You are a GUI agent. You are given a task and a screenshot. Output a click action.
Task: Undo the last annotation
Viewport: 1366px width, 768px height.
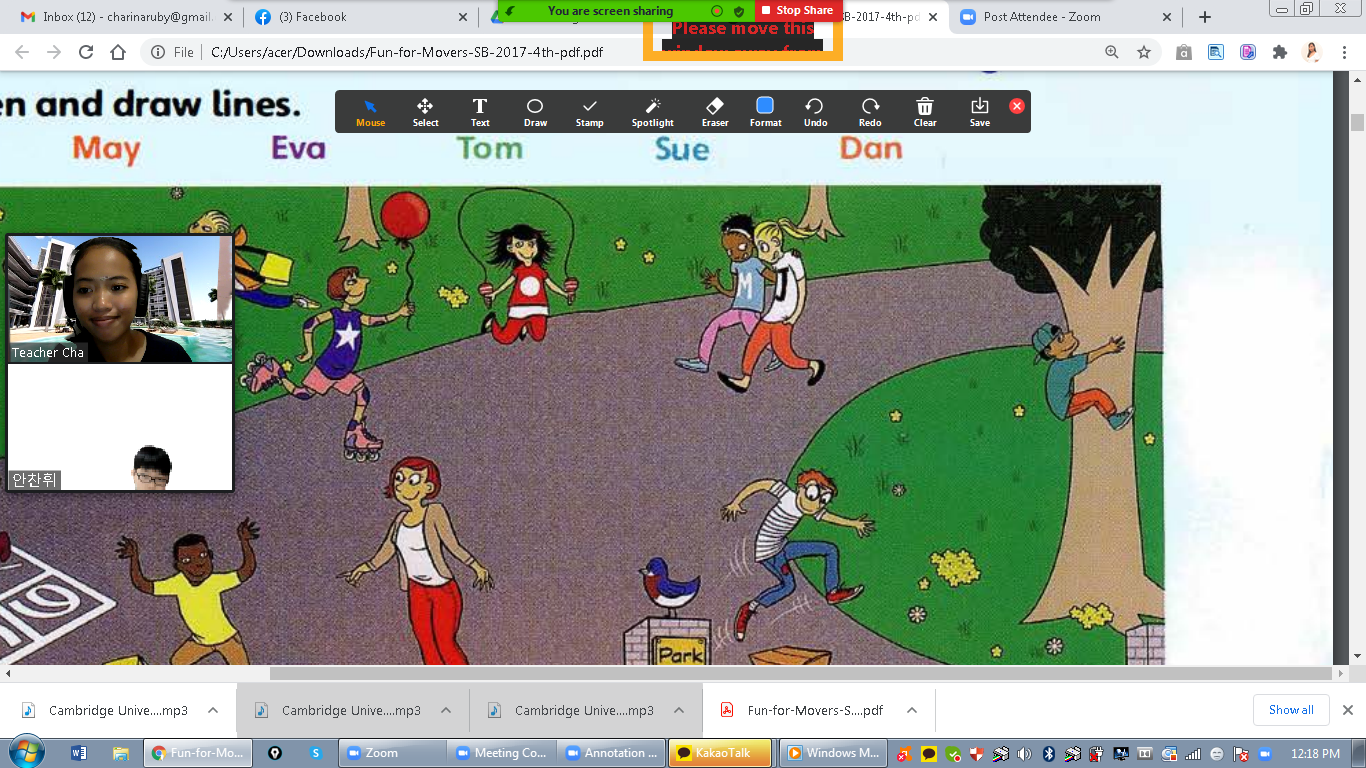tap(815, 112)
